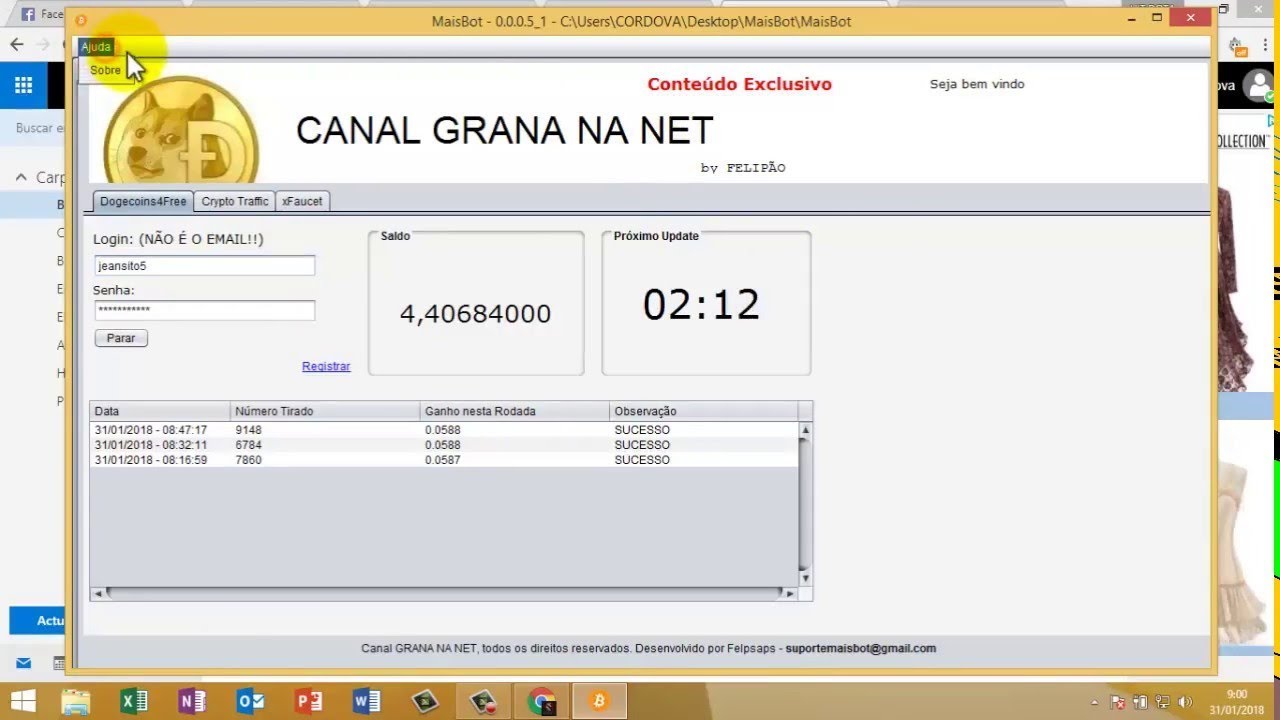1280x720 pixels.
Task: Click the MaisBot title bar icon
Action: 81,20
